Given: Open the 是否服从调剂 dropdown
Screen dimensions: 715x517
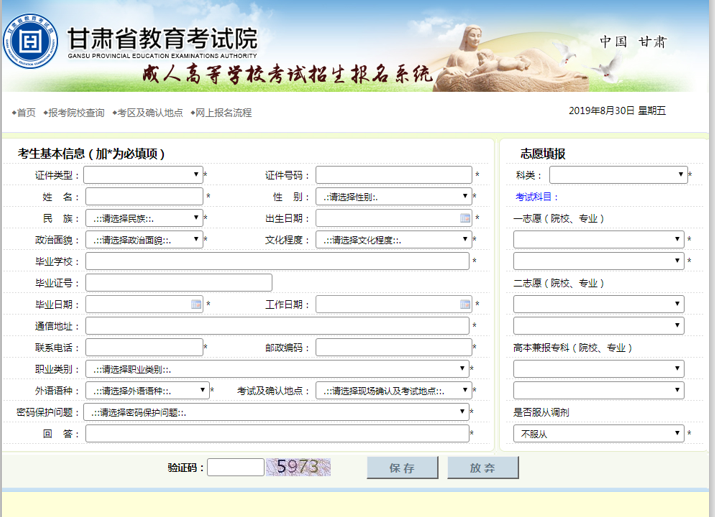Looking at the screenshot, I should pyautogui.click(x=598, y=434).
